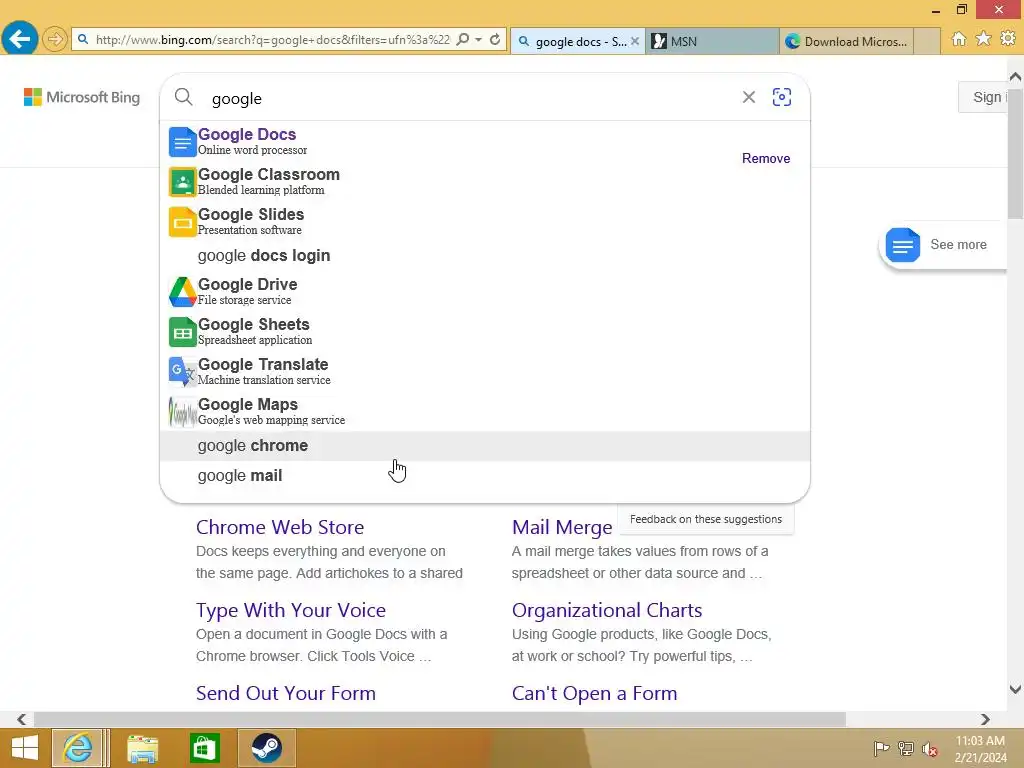This screenshot has width=1024, height=768.
Task: Click the Google Sheets icon
Action: click(182, 332)
